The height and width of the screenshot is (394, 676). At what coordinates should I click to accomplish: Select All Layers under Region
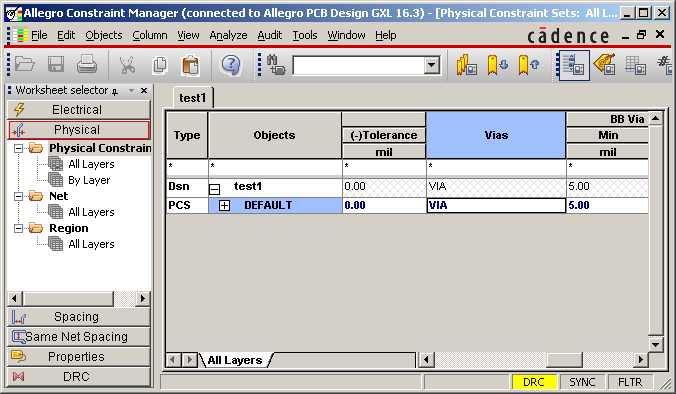91,244
